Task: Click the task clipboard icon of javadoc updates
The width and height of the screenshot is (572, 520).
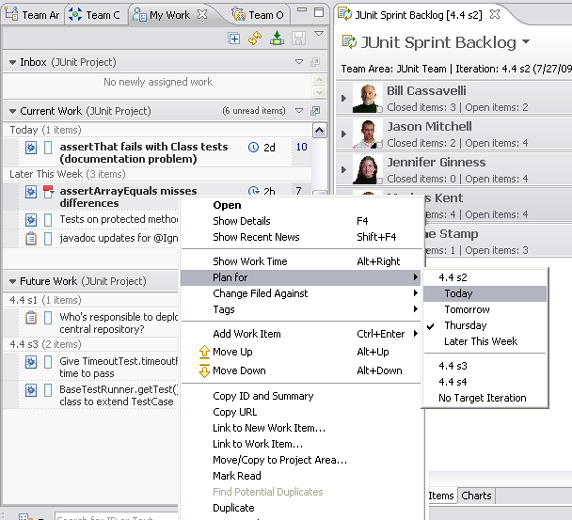Action: coord(31,238)
